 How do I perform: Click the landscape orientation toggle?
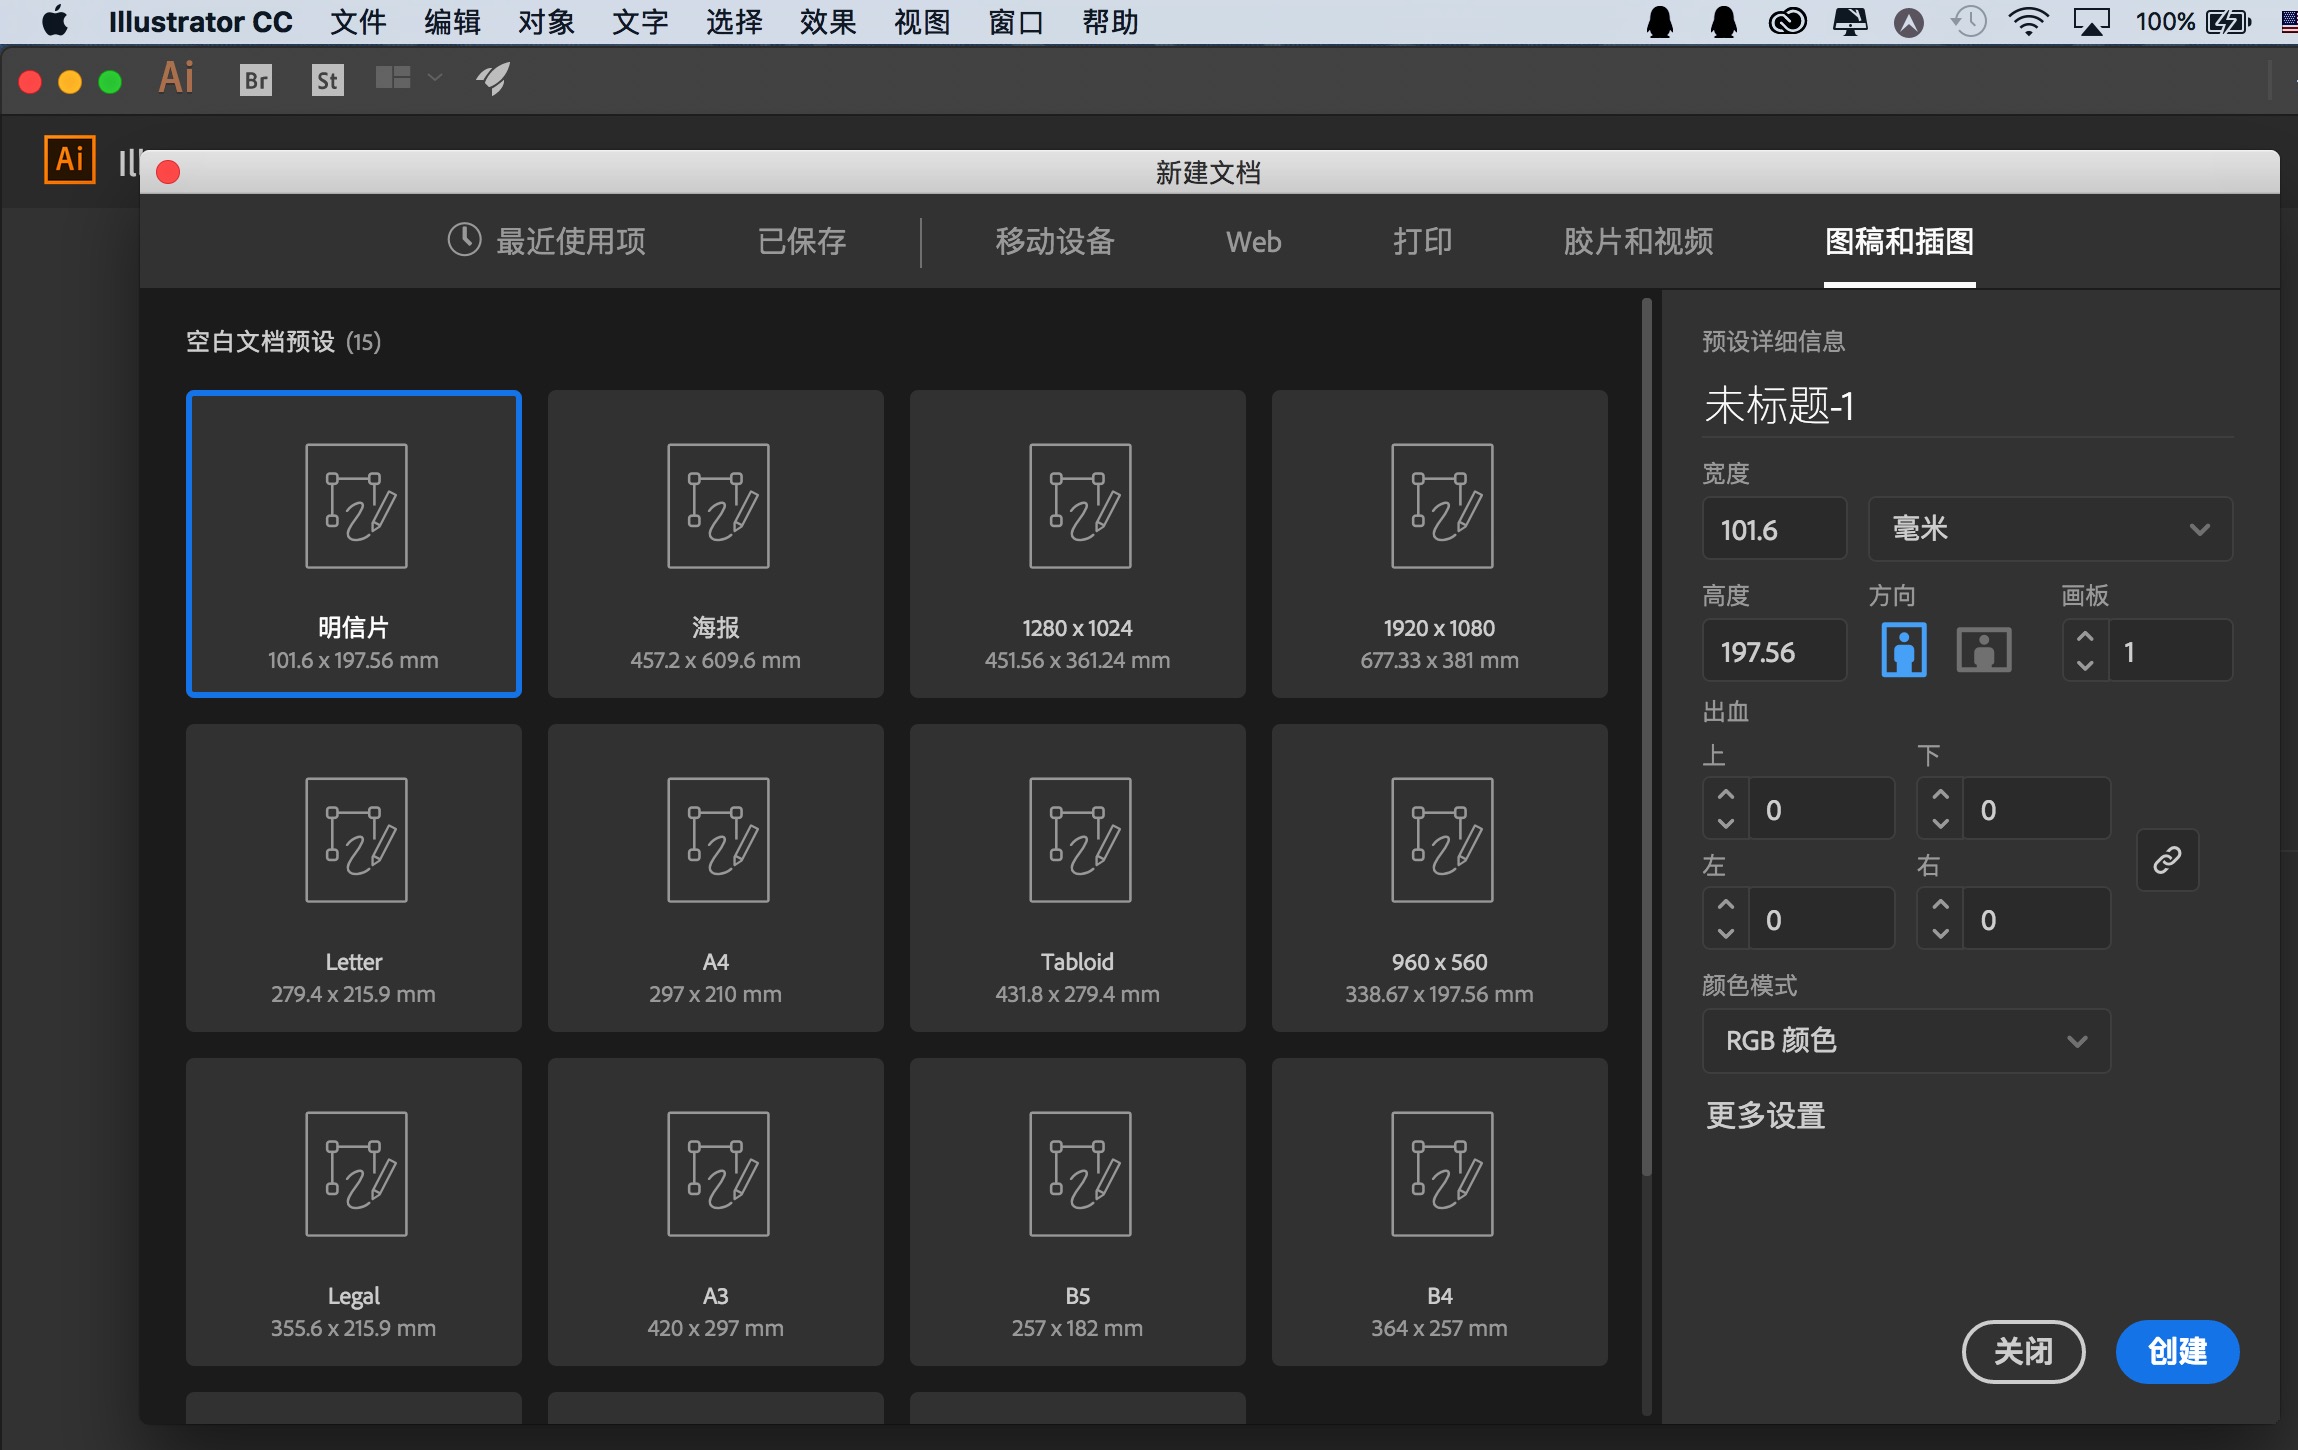pos(1982,650)
